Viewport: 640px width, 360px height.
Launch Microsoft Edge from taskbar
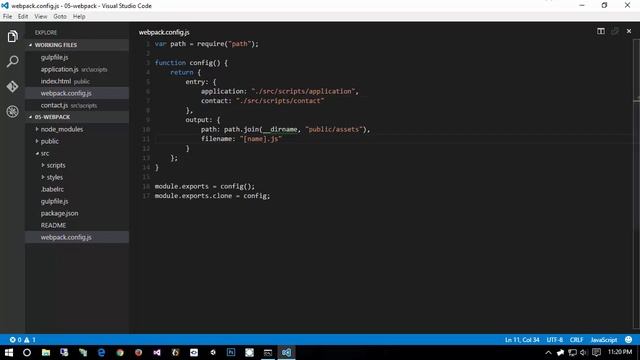coord(101,352)
